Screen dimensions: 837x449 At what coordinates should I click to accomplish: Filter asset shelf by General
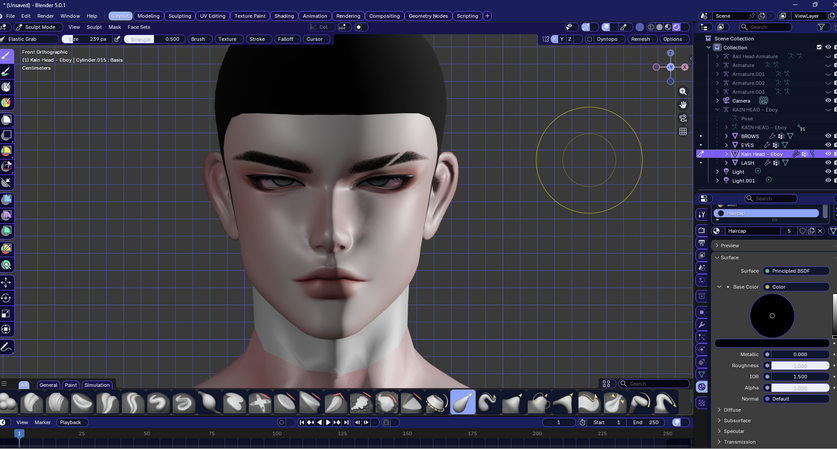click(48, 385)
